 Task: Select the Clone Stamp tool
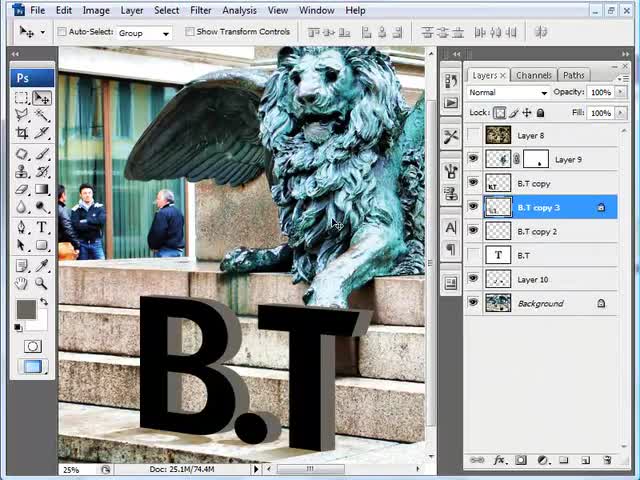(22, 172)
